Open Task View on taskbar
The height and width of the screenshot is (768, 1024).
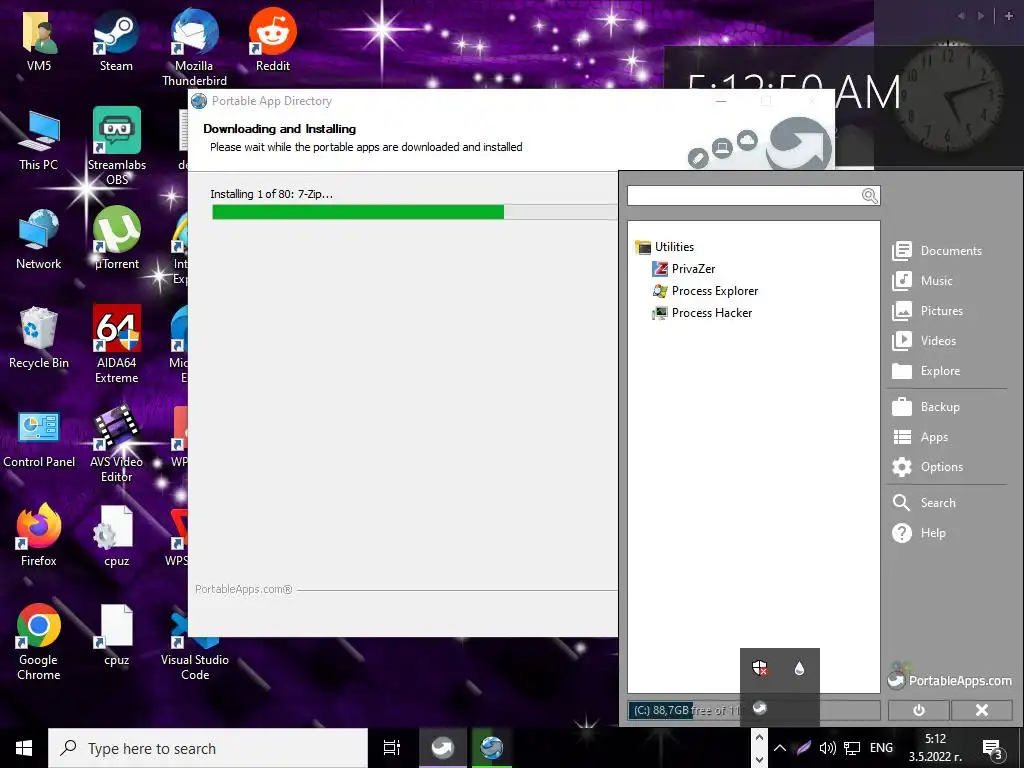[392, 748]
